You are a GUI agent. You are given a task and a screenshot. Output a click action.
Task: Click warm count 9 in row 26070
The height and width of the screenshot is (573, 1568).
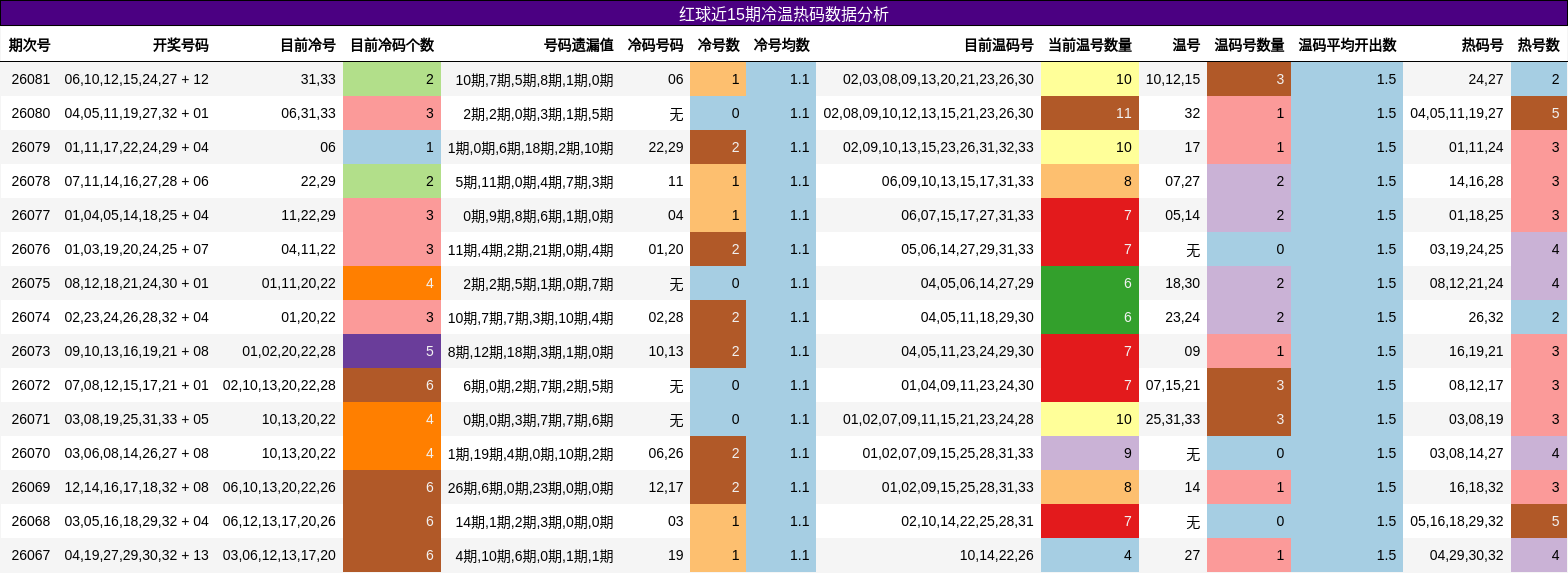coord(1090,453)
